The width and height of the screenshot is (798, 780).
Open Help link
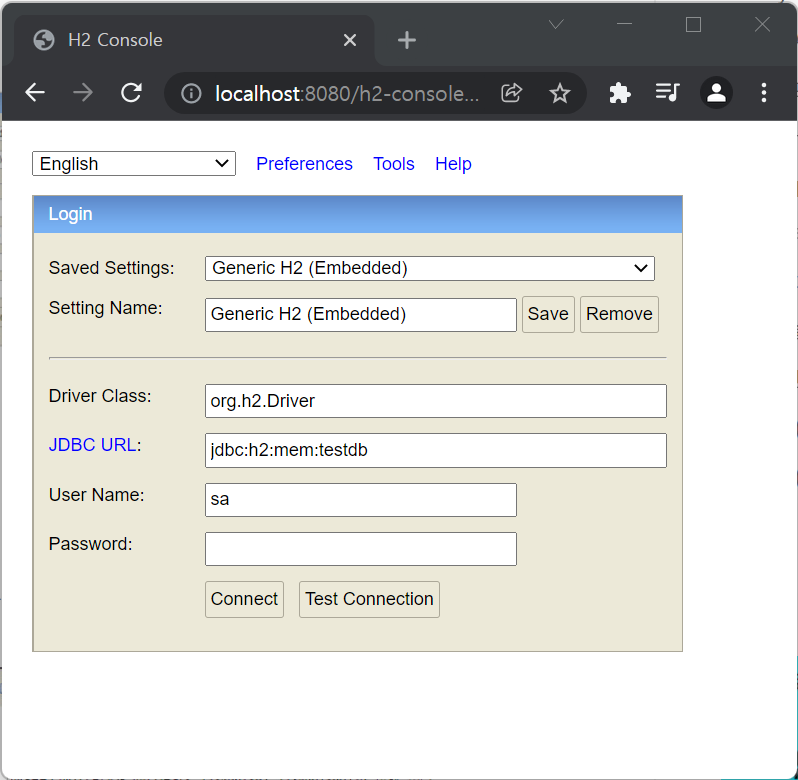(453, 164)
